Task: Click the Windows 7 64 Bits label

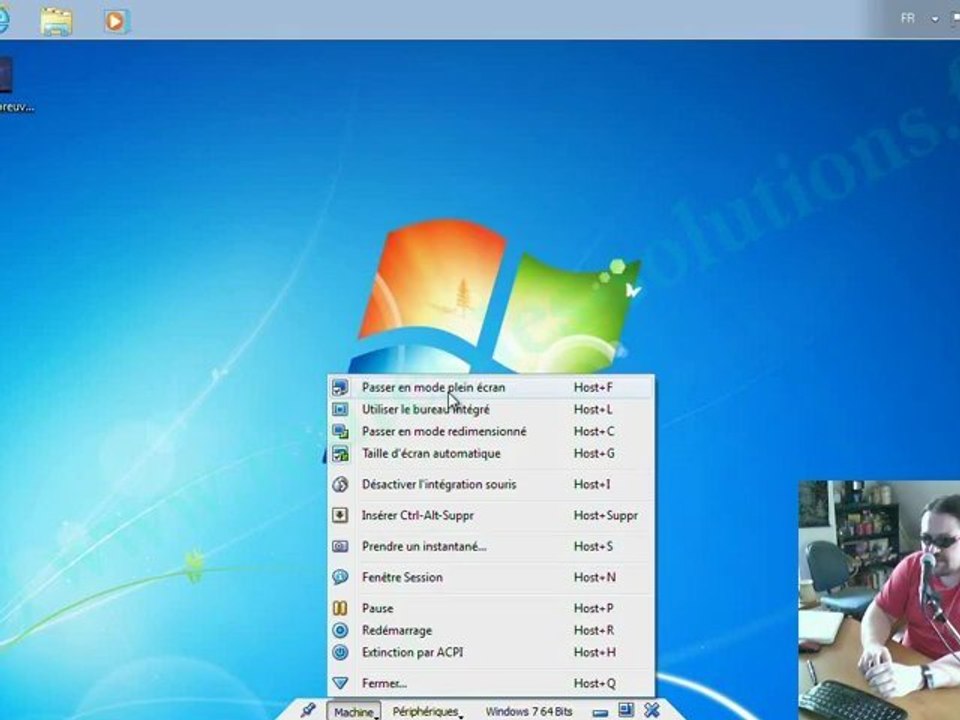Action: click(528, 711)
